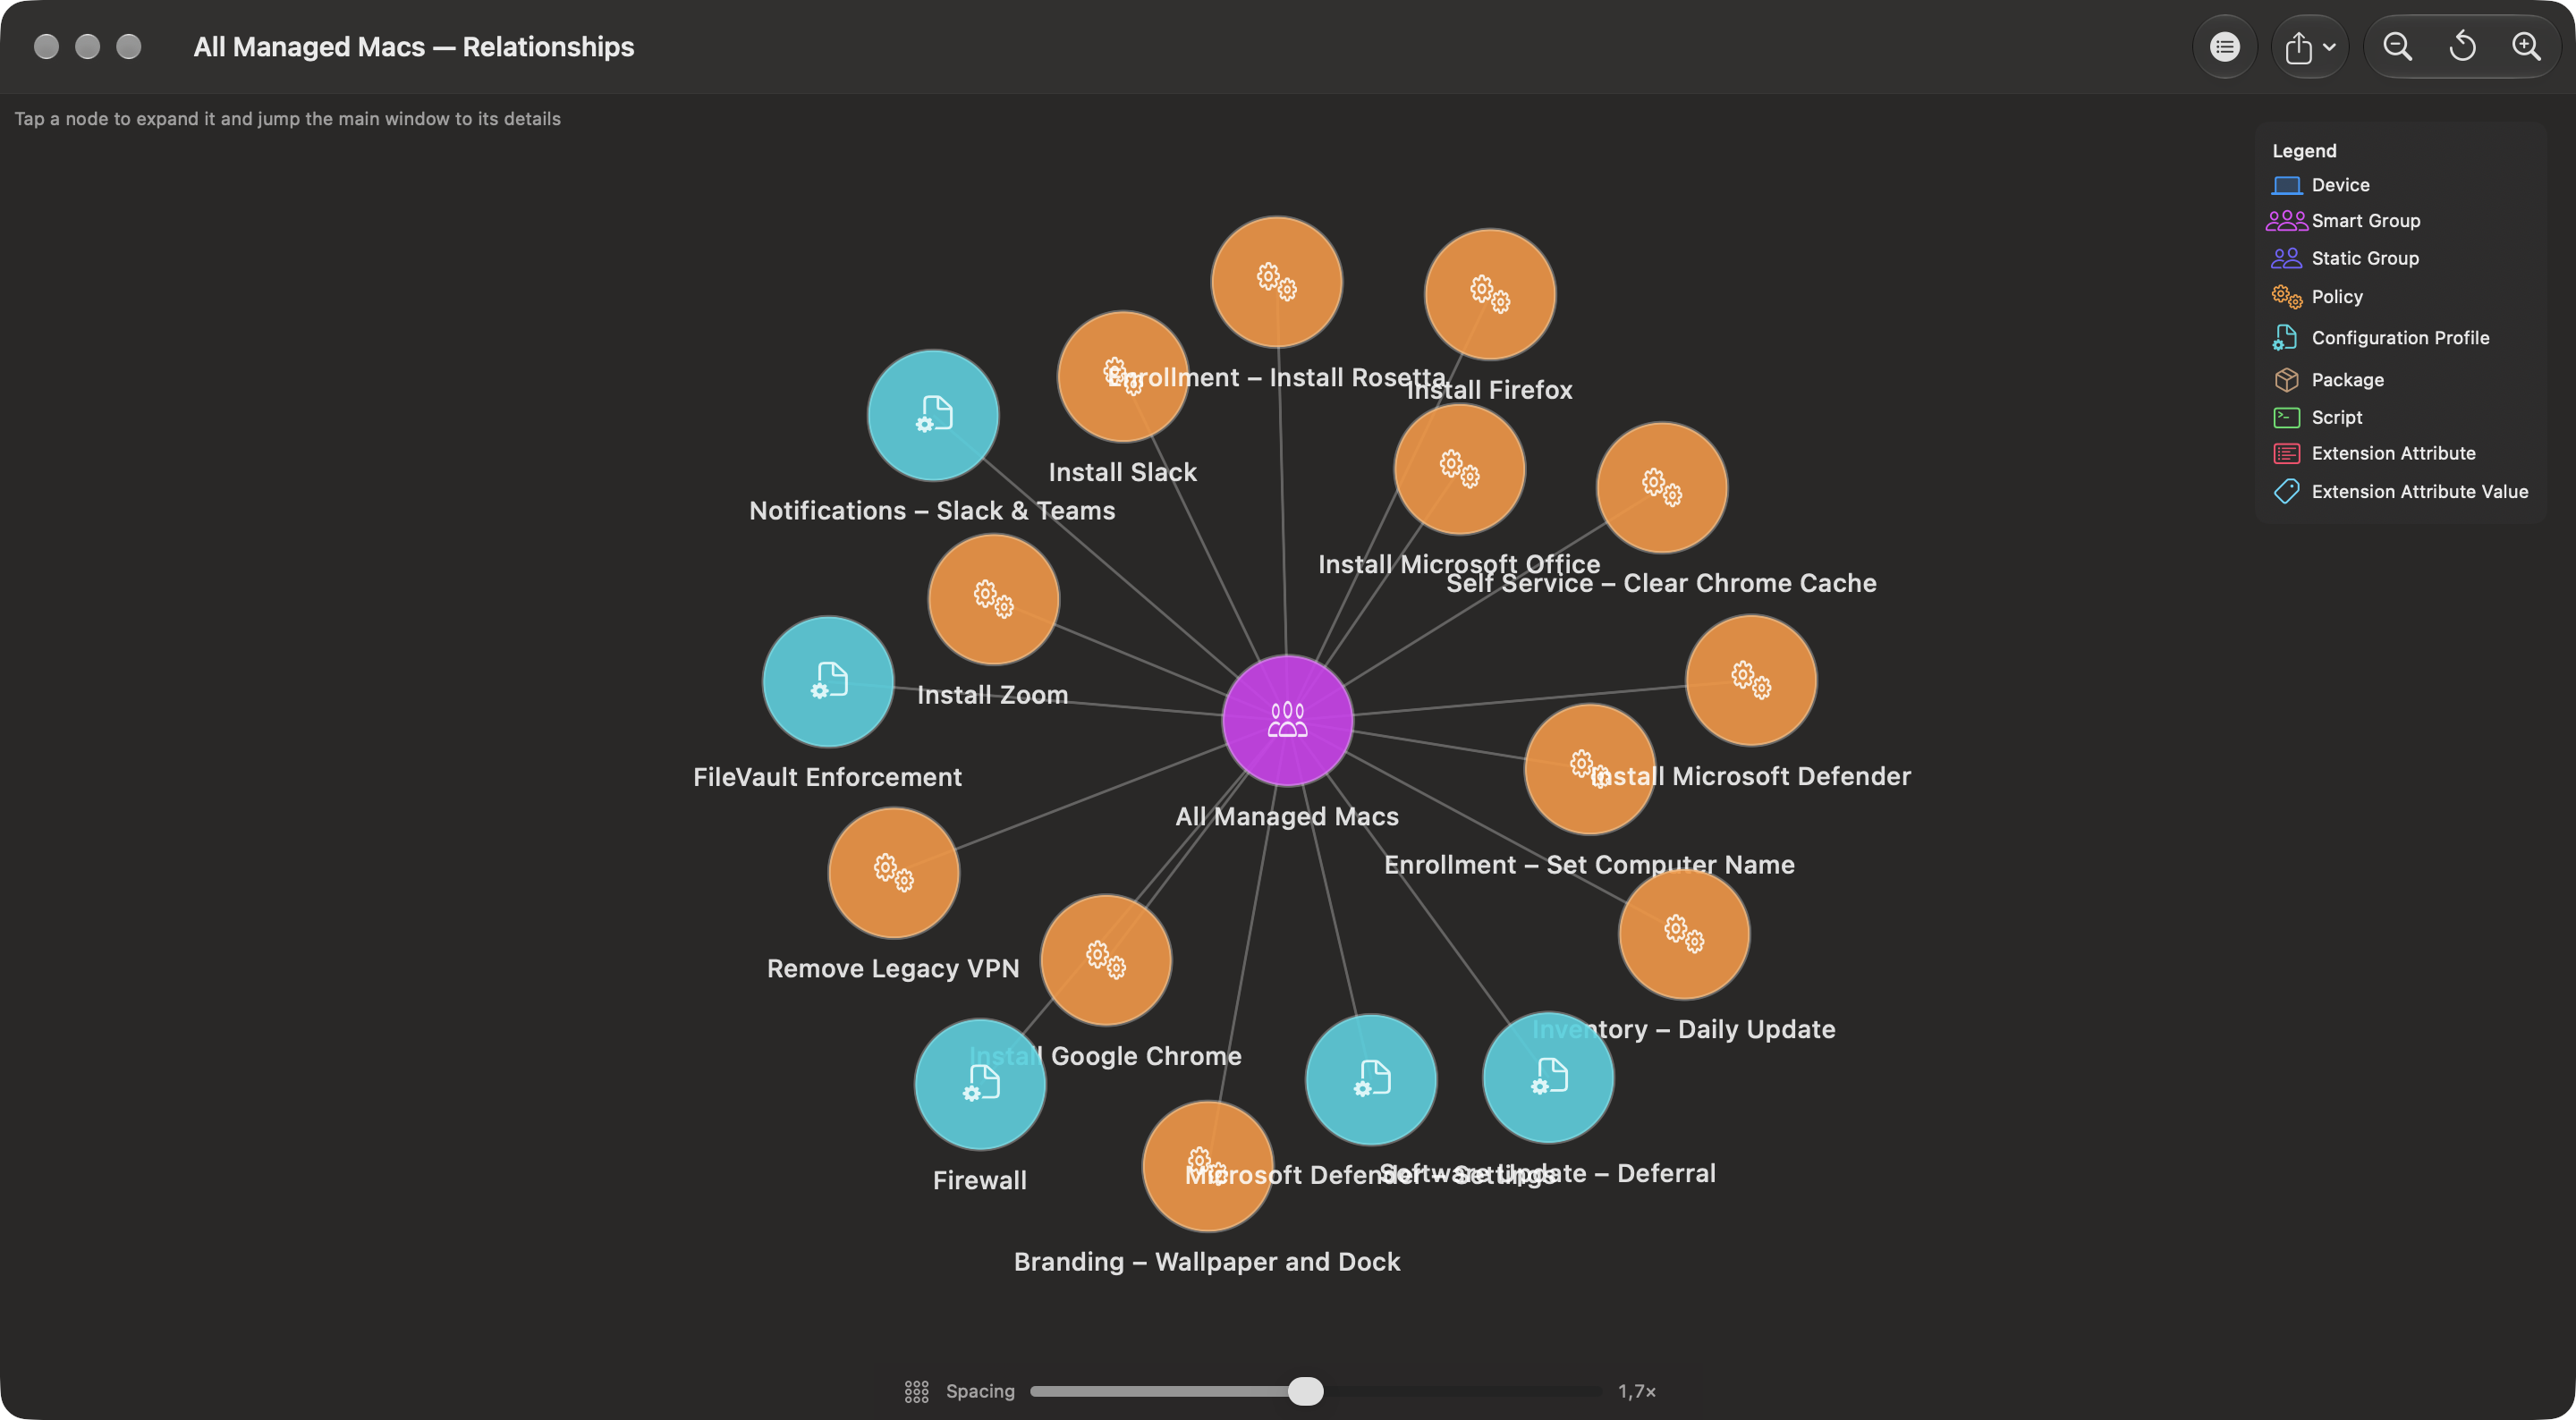Open the Install Microsoft Defender policy node
Viewport: 2576px width, 1420px height.
pos(1751,680)
